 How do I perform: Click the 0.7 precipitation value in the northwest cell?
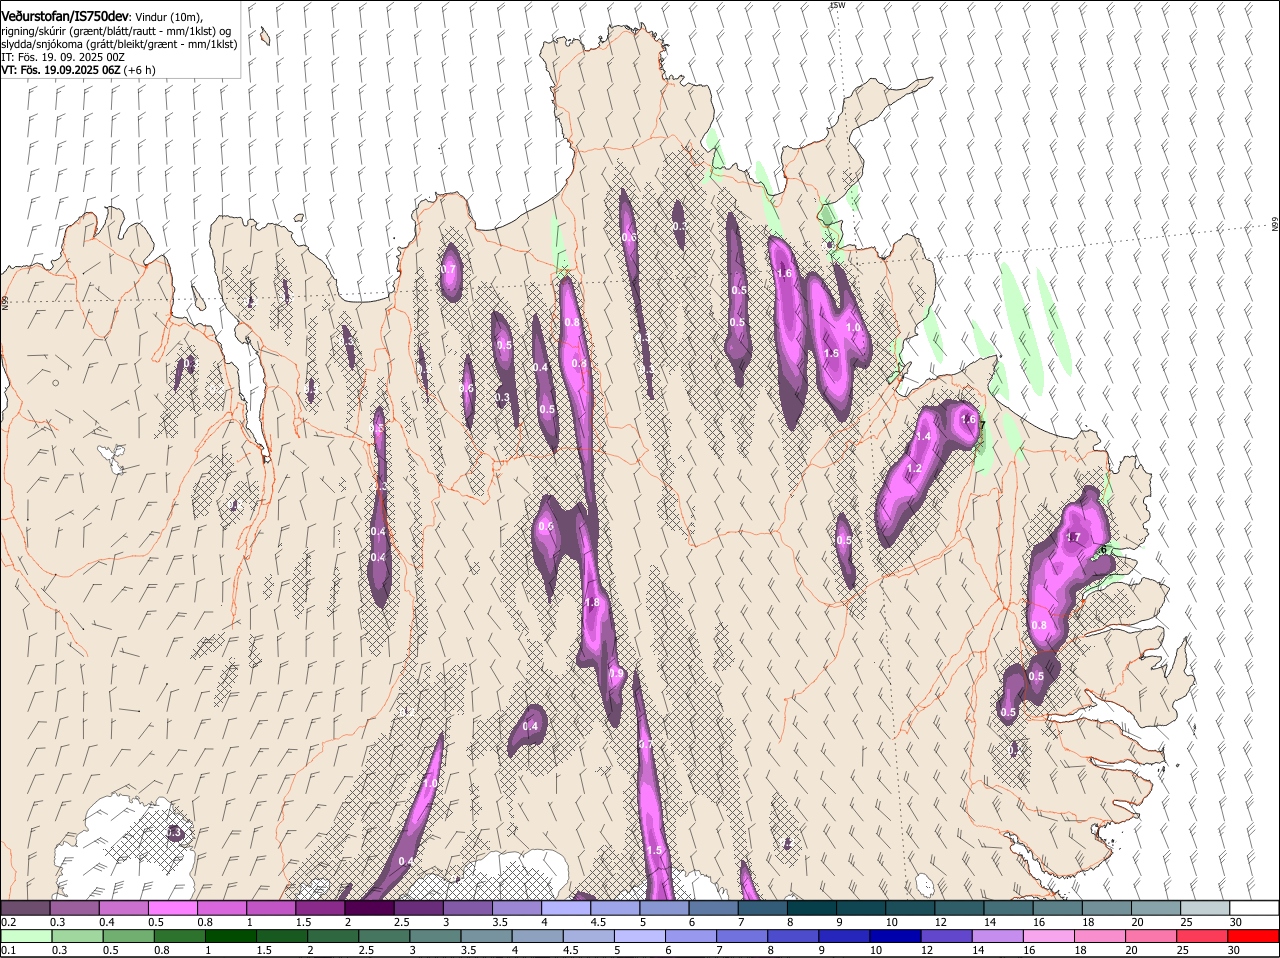click(449, 269)
